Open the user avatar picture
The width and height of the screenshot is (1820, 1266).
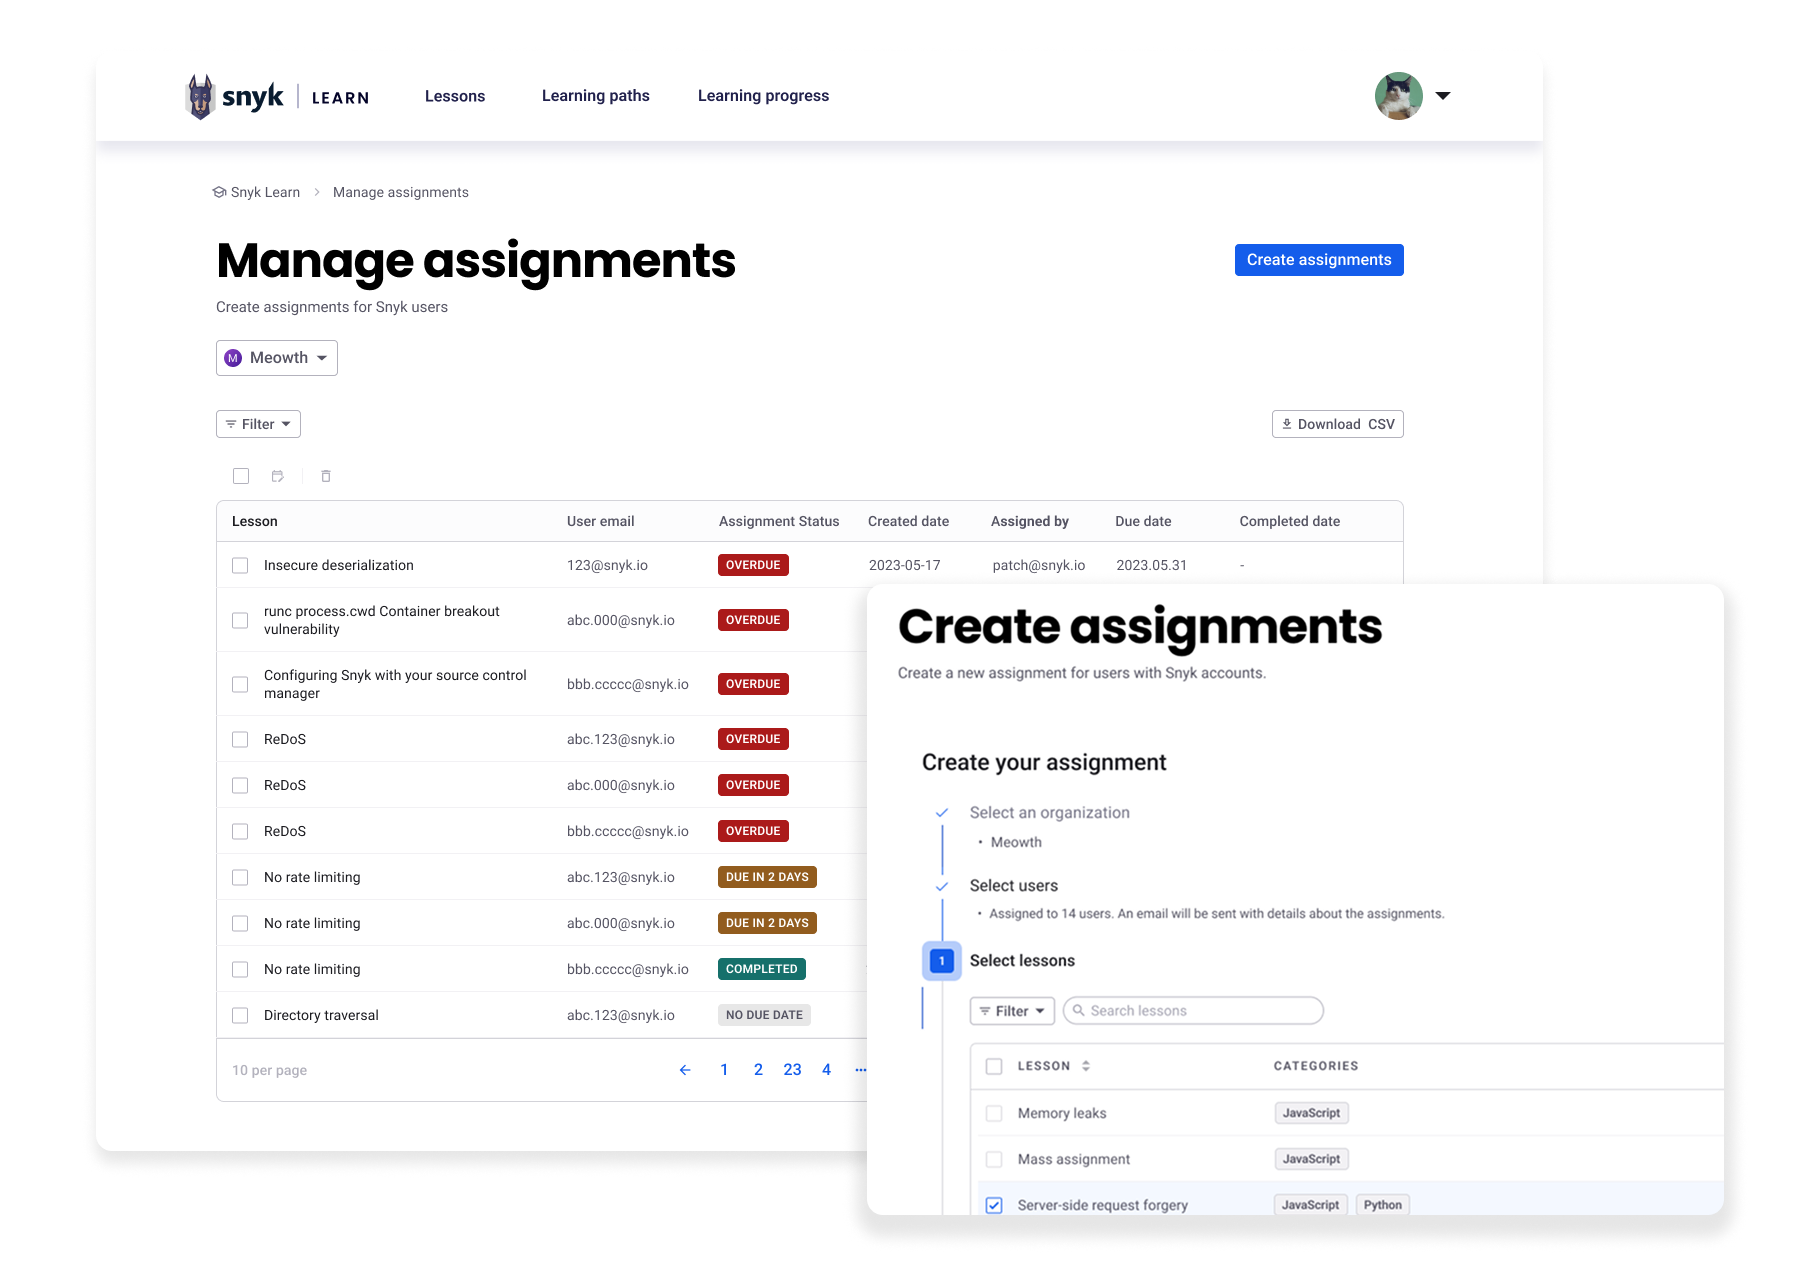1399,96
